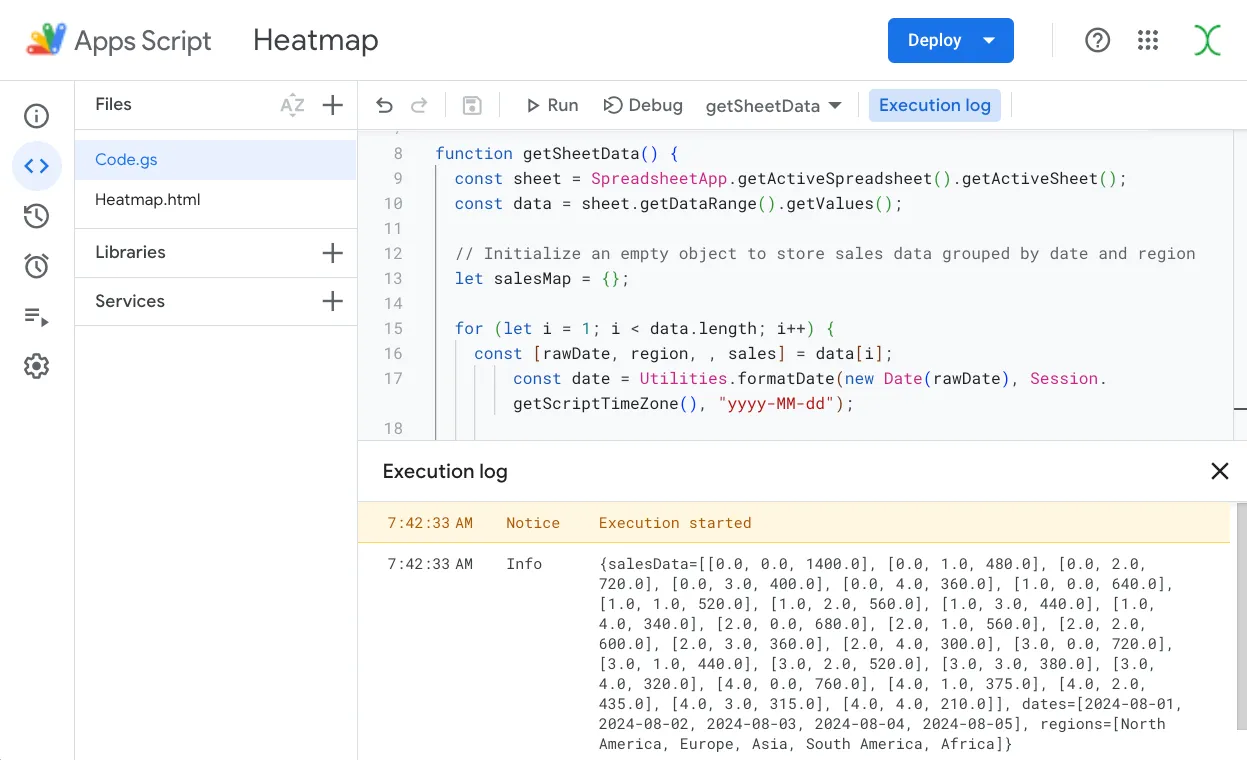Open the Project History icon
This screenshot has width=1247, height=760.
click(37, 216)
